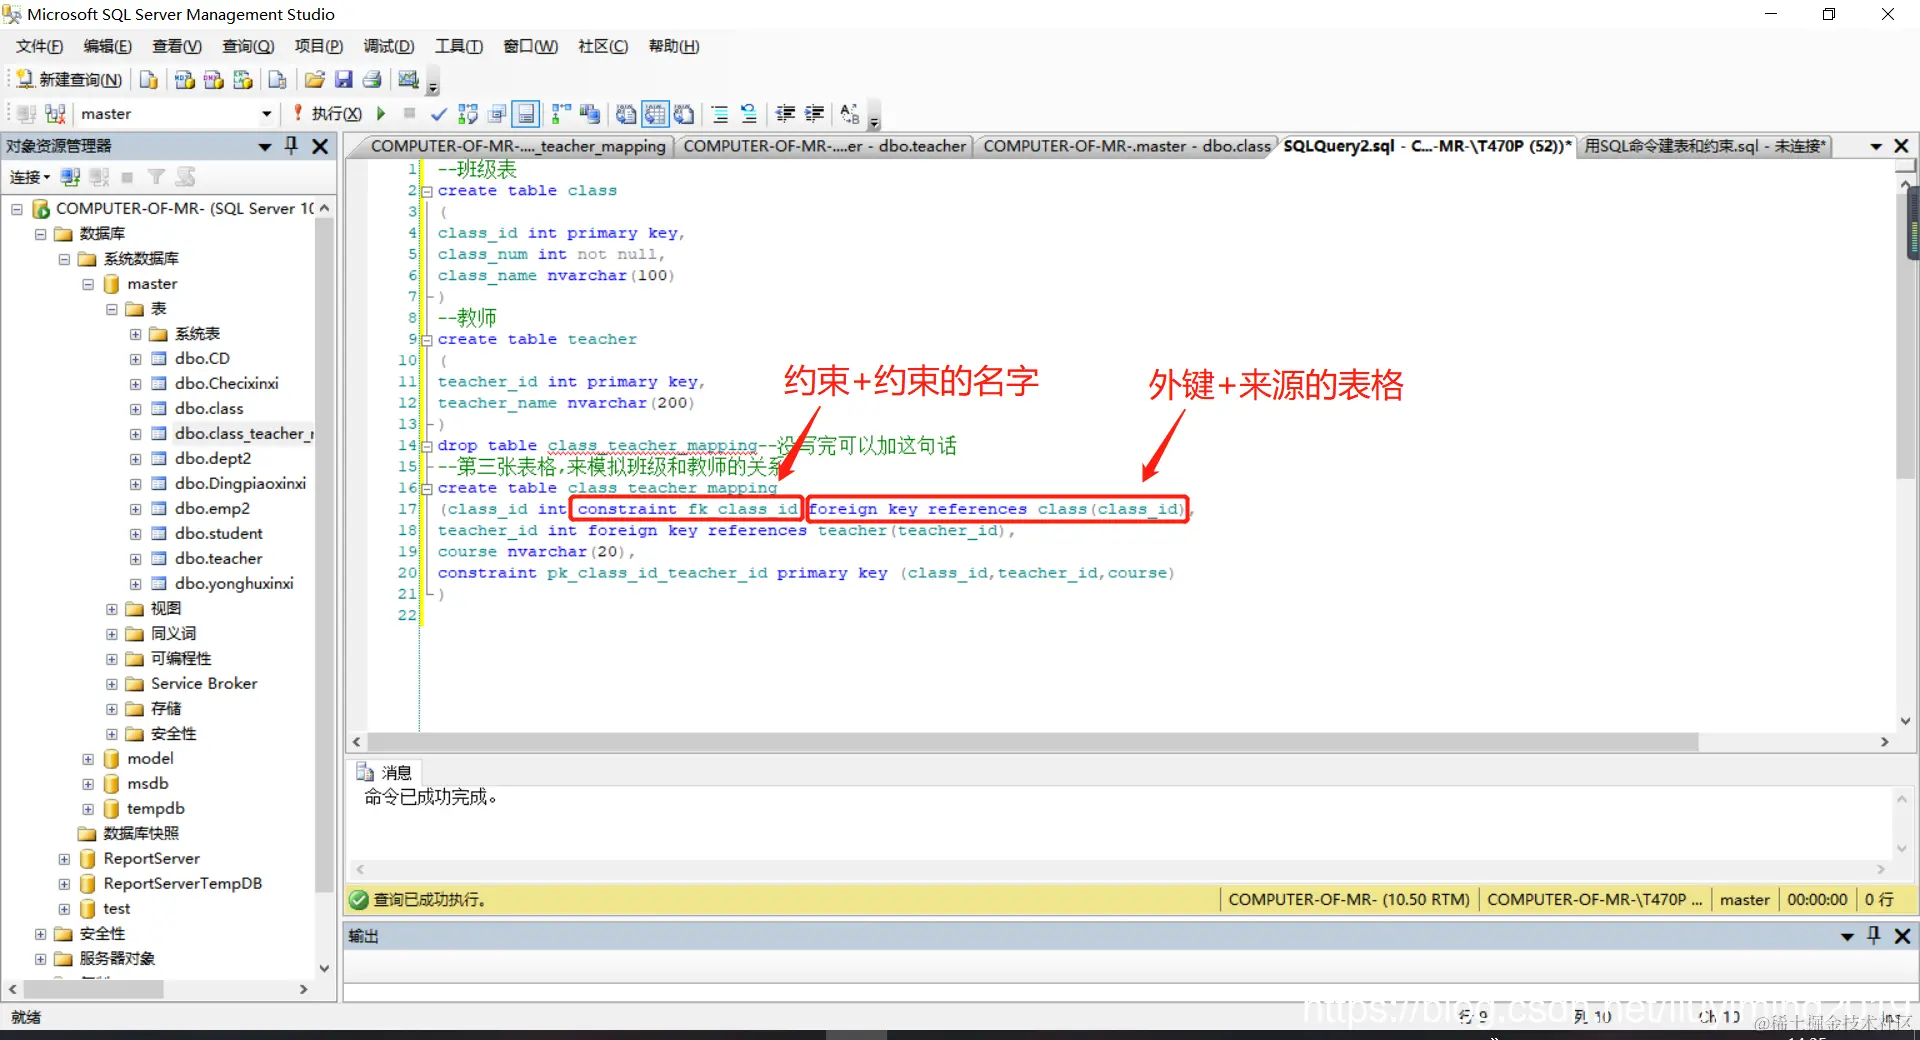Print the current query document
Viewport: 1920px width, 1040px height.
[372, 80]
